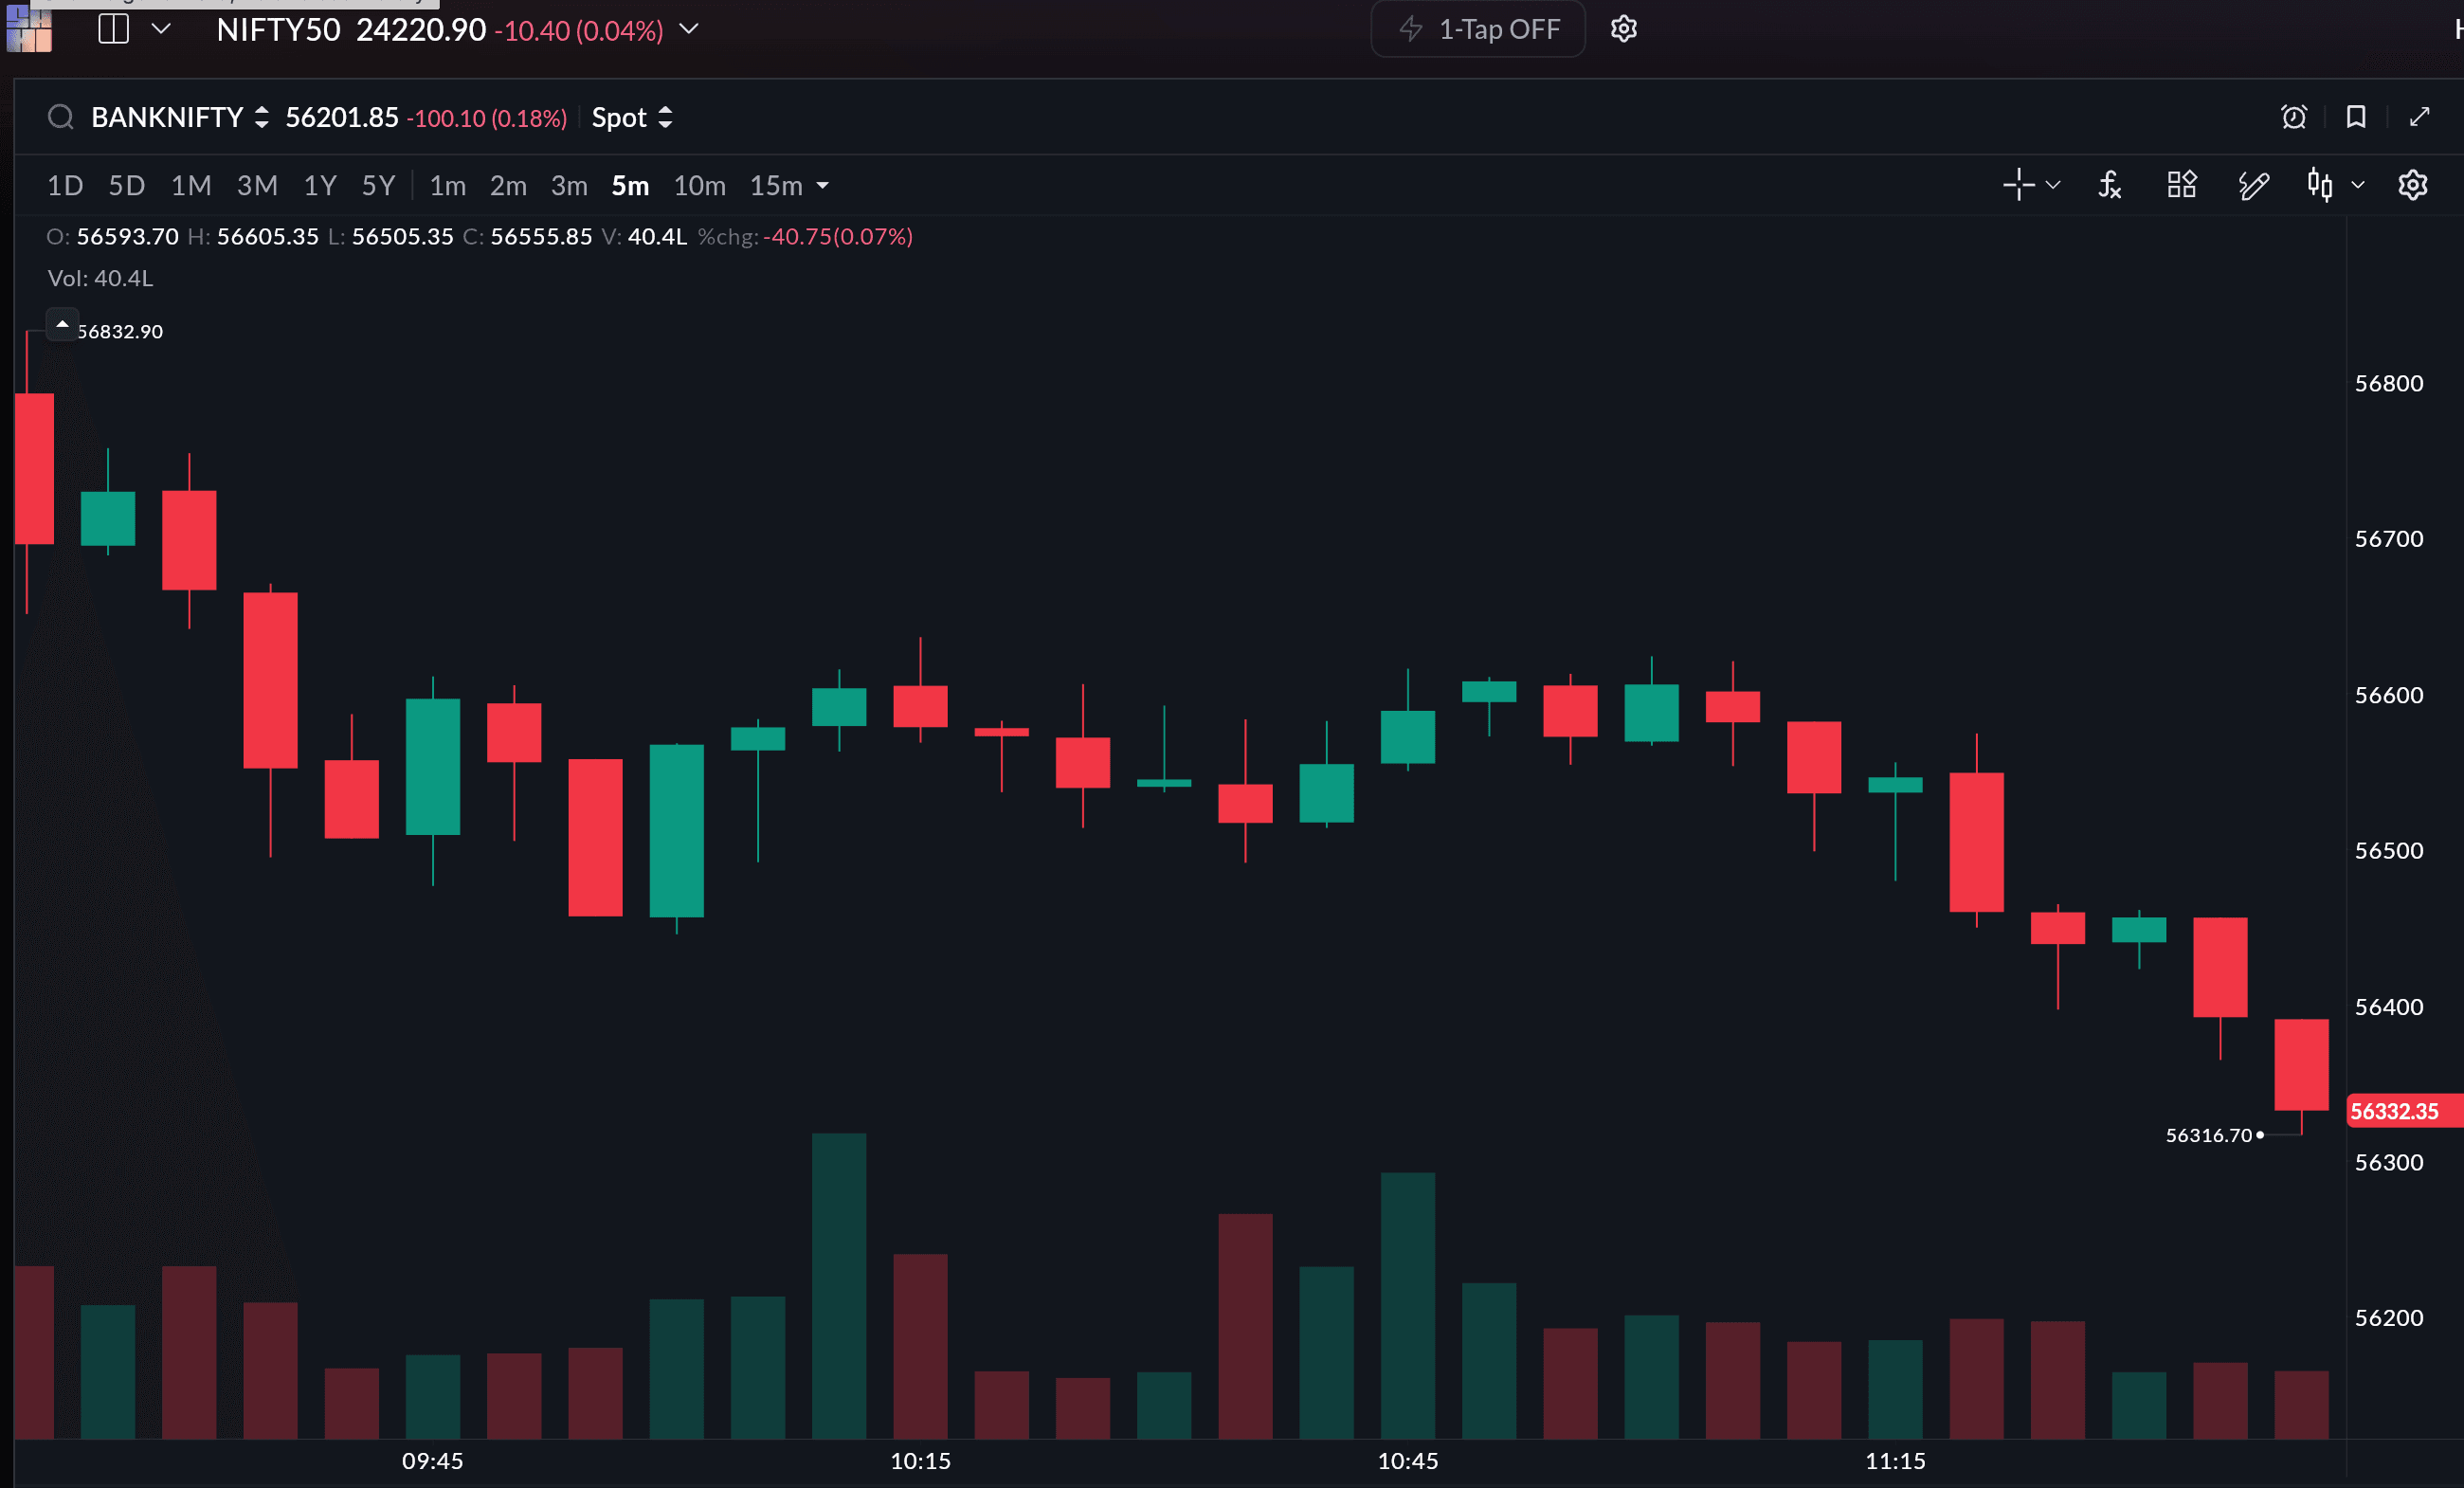Open the alarm alert icon

coord(2293,117)
